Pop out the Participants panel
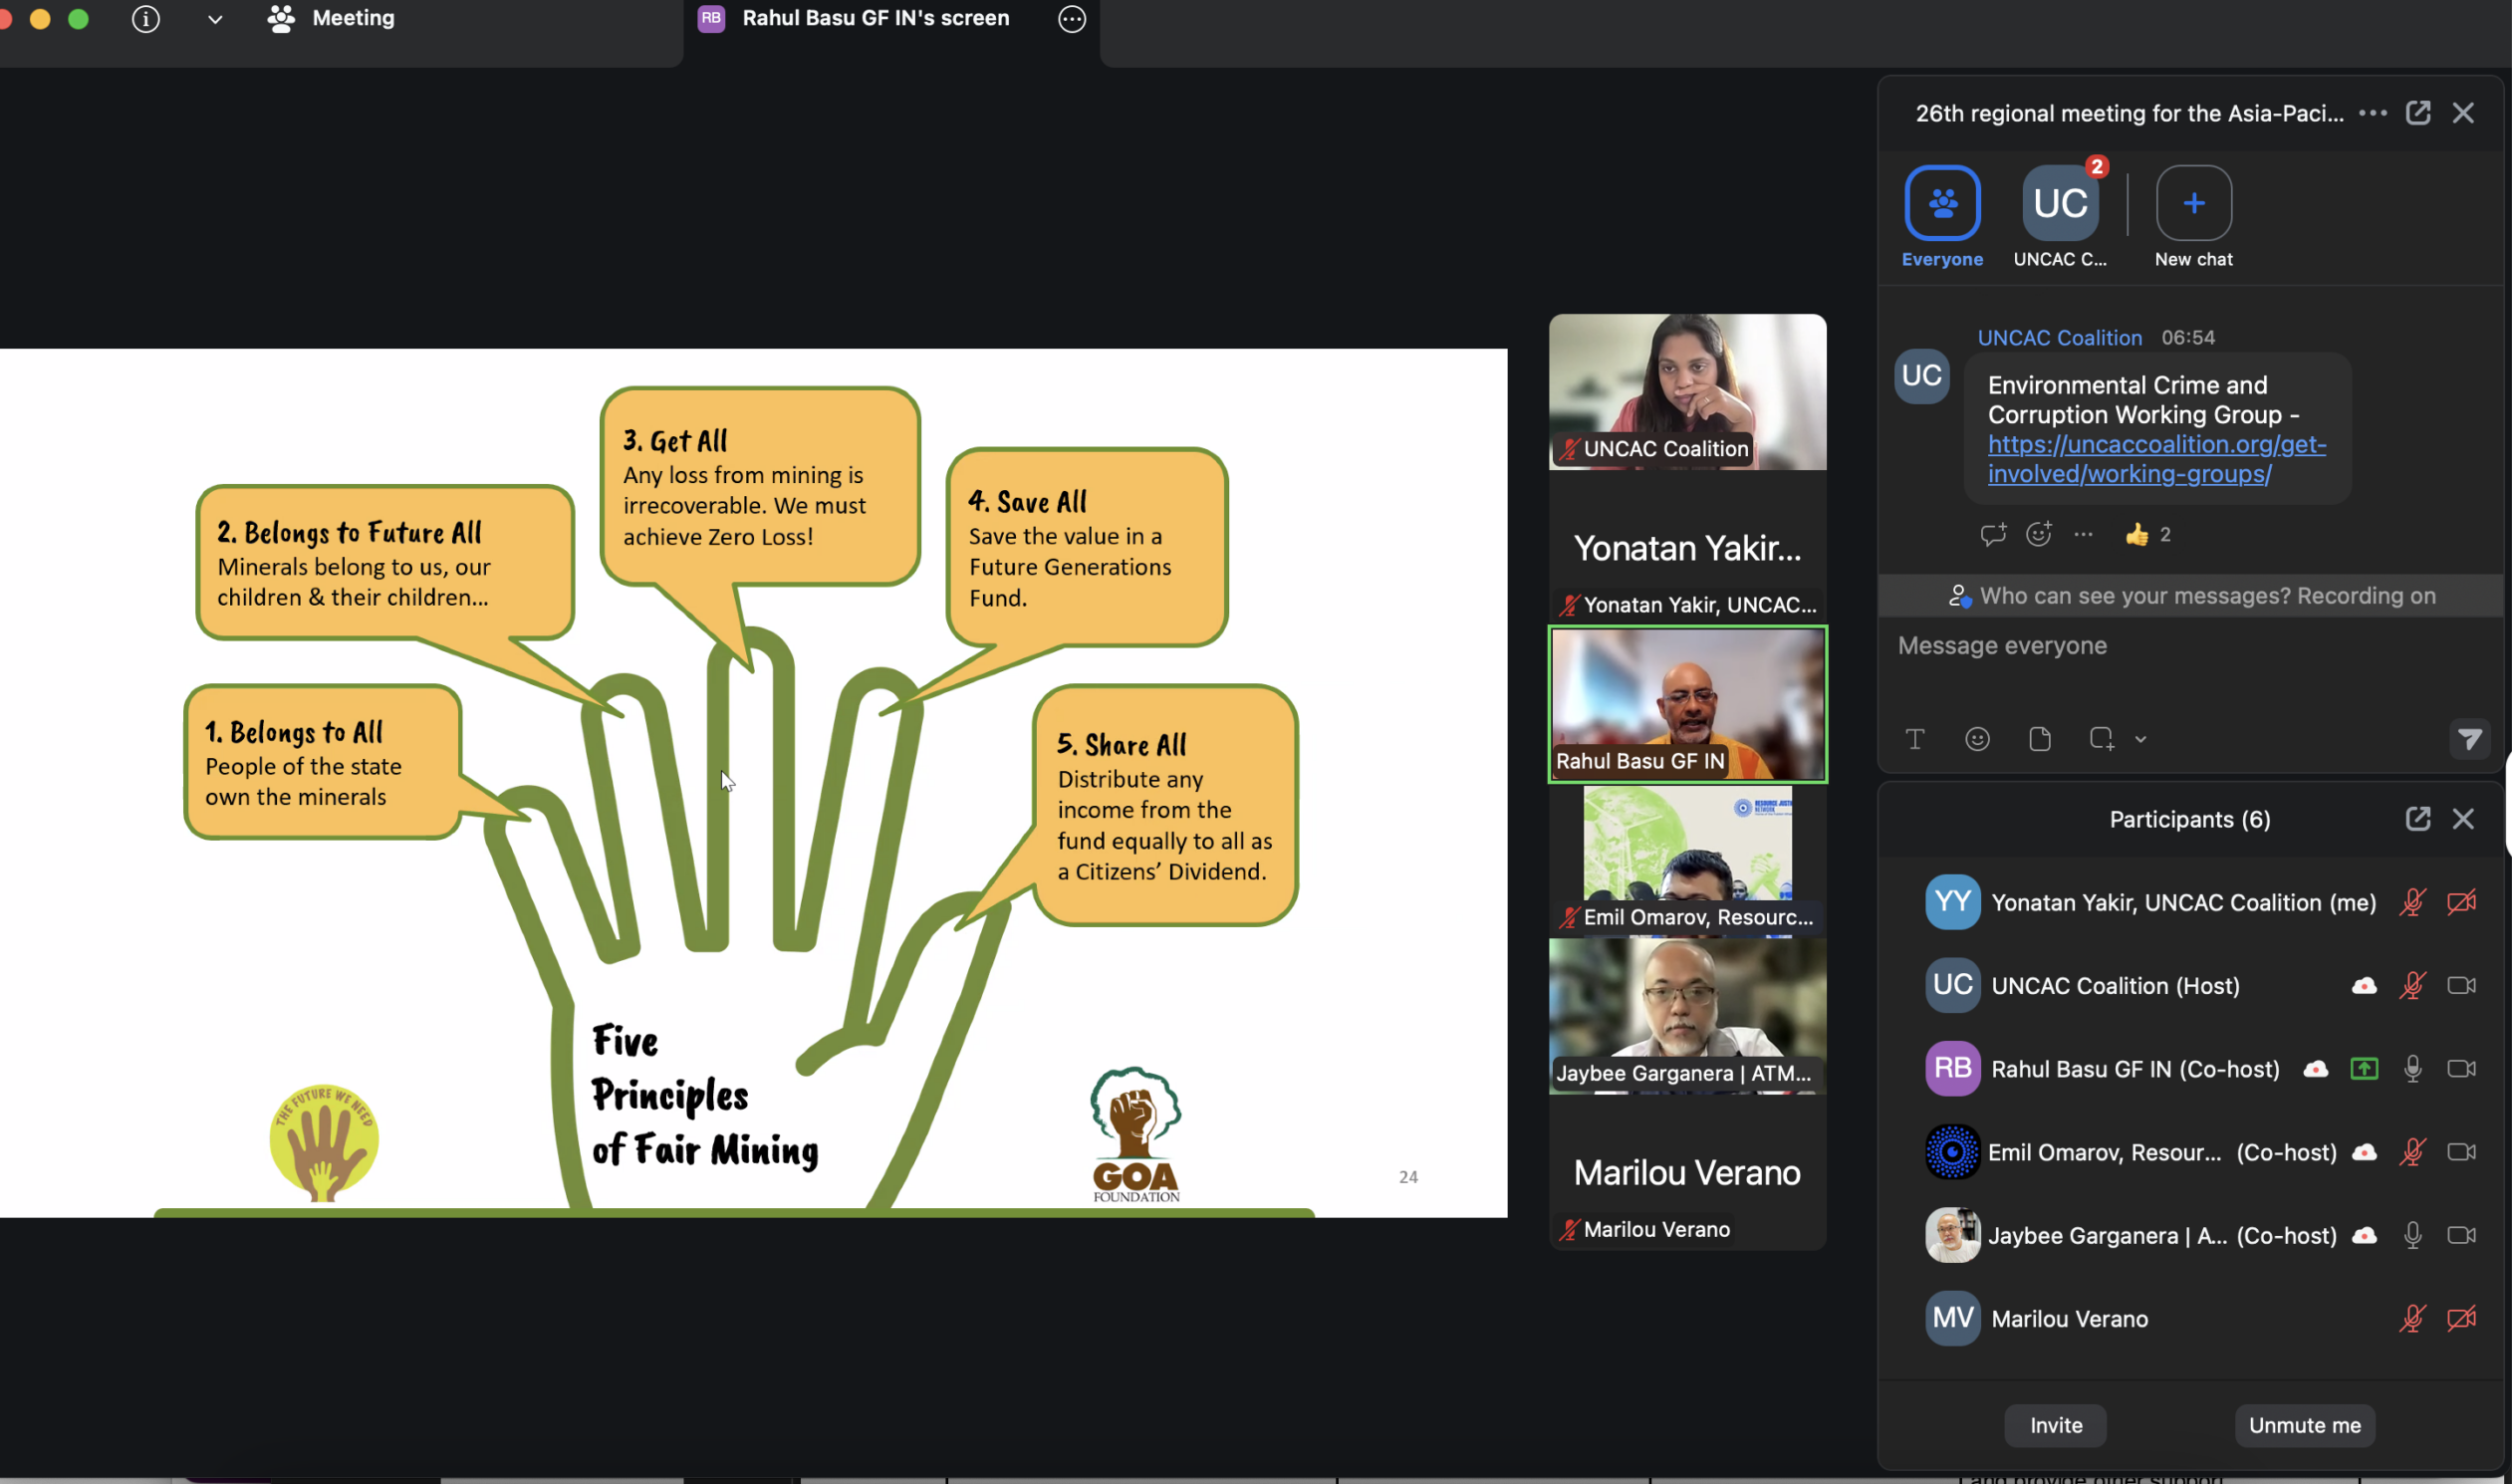The width and height of the screenshot is (2512, 1484). (2418, 819)
